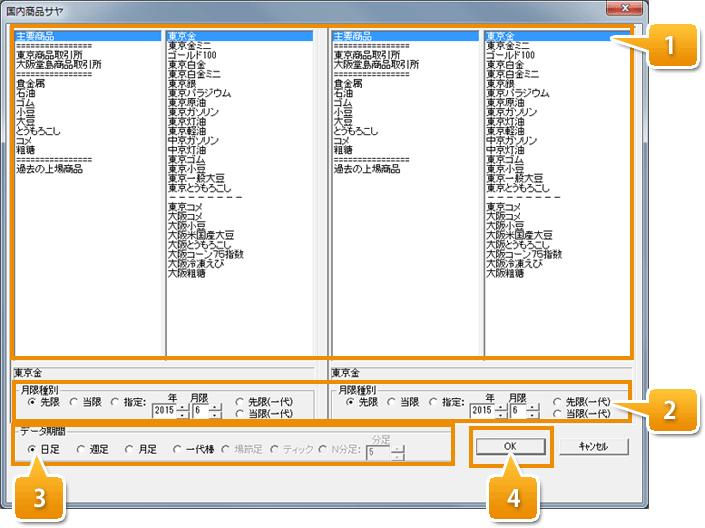Select 月足 monthly data period option
Screen dimensions: 705x528
click(x=129, y=449)
